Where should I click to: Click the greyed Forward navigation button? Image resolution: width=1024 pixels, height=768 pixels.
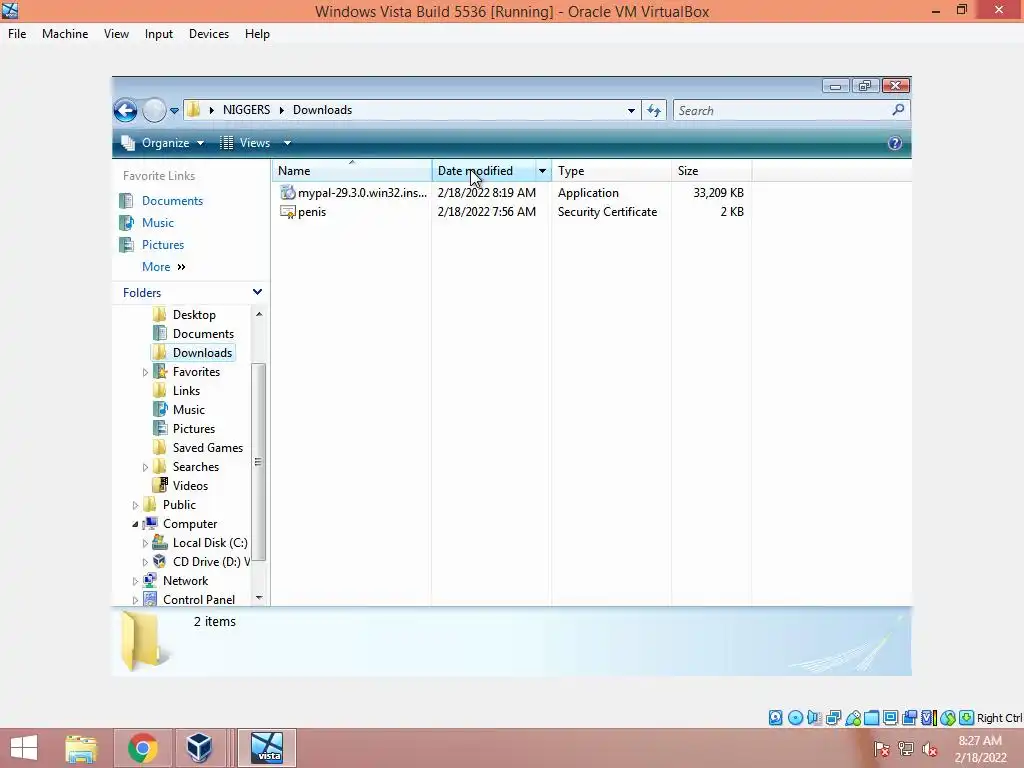154,110
